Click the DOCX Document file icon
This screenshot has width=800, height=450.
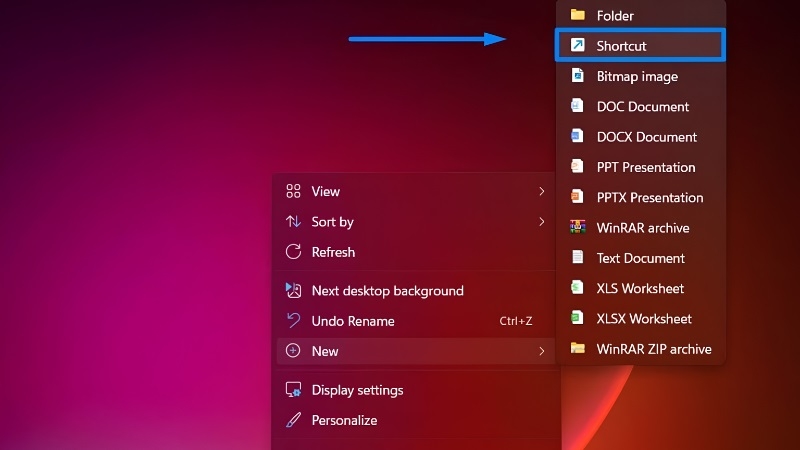pos(577,136)
